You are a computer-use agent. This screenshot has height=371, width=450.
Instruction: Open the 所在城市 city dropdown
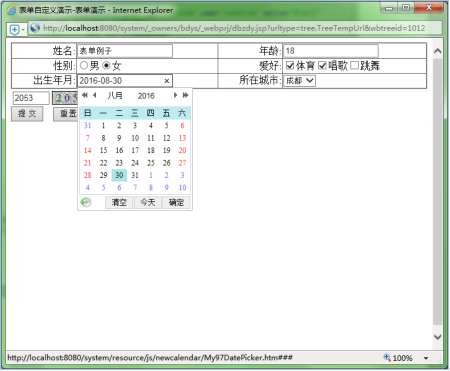(299, 81)
